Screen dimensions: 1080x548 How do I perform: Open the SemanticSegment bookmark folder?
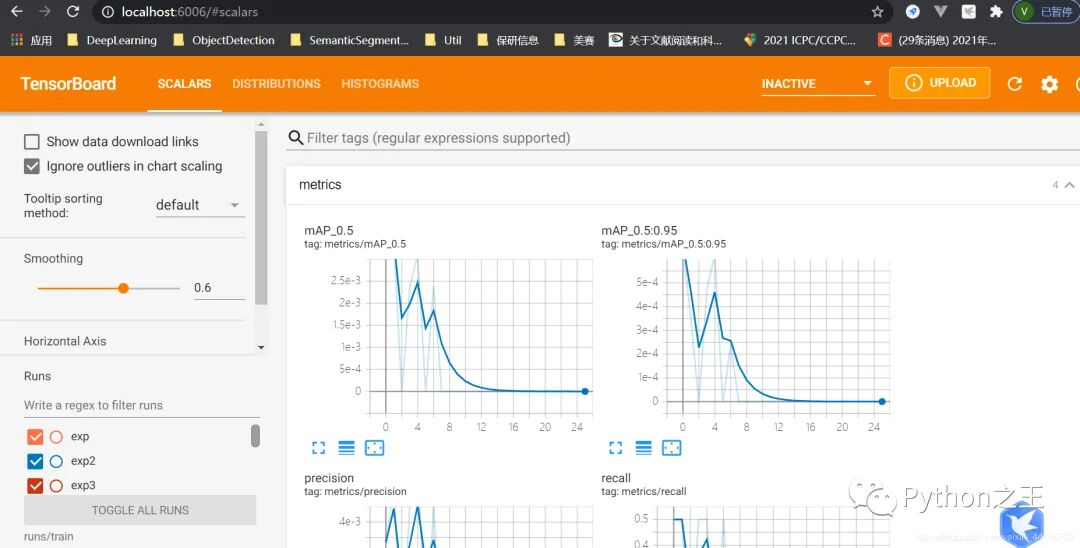[x=350, y=40]
